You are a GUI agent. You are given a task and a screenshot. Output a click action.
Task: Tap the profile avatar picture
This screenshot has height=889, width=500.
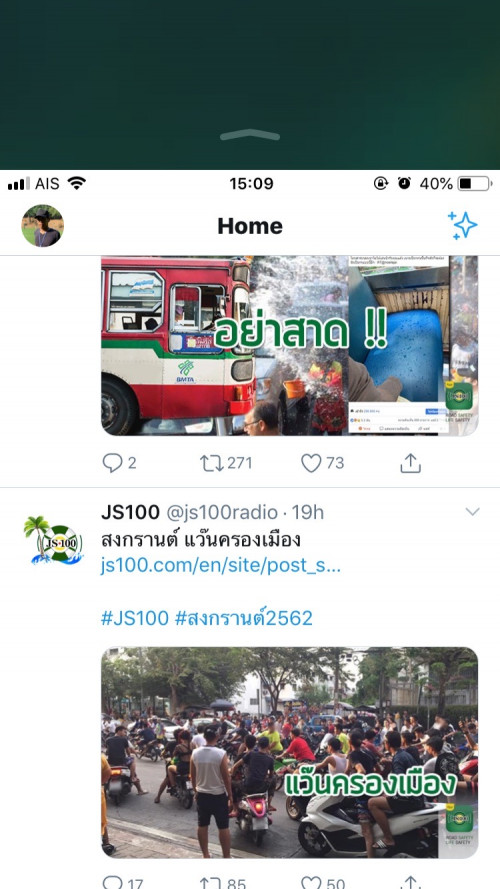pos(43,226)
